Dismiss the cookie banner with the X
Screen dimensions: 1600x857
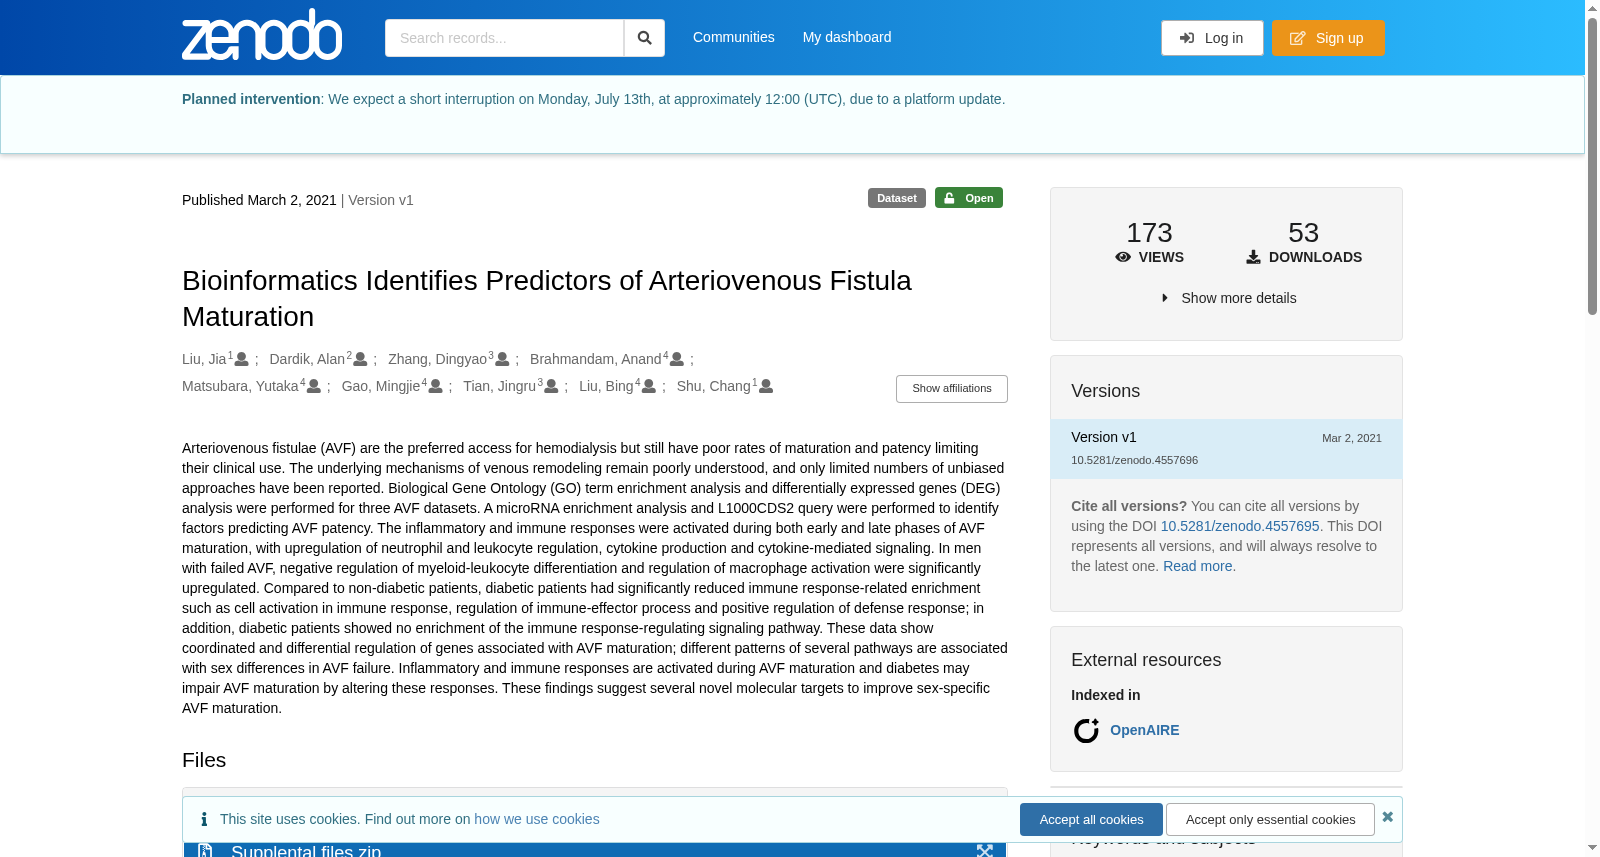1387,817
